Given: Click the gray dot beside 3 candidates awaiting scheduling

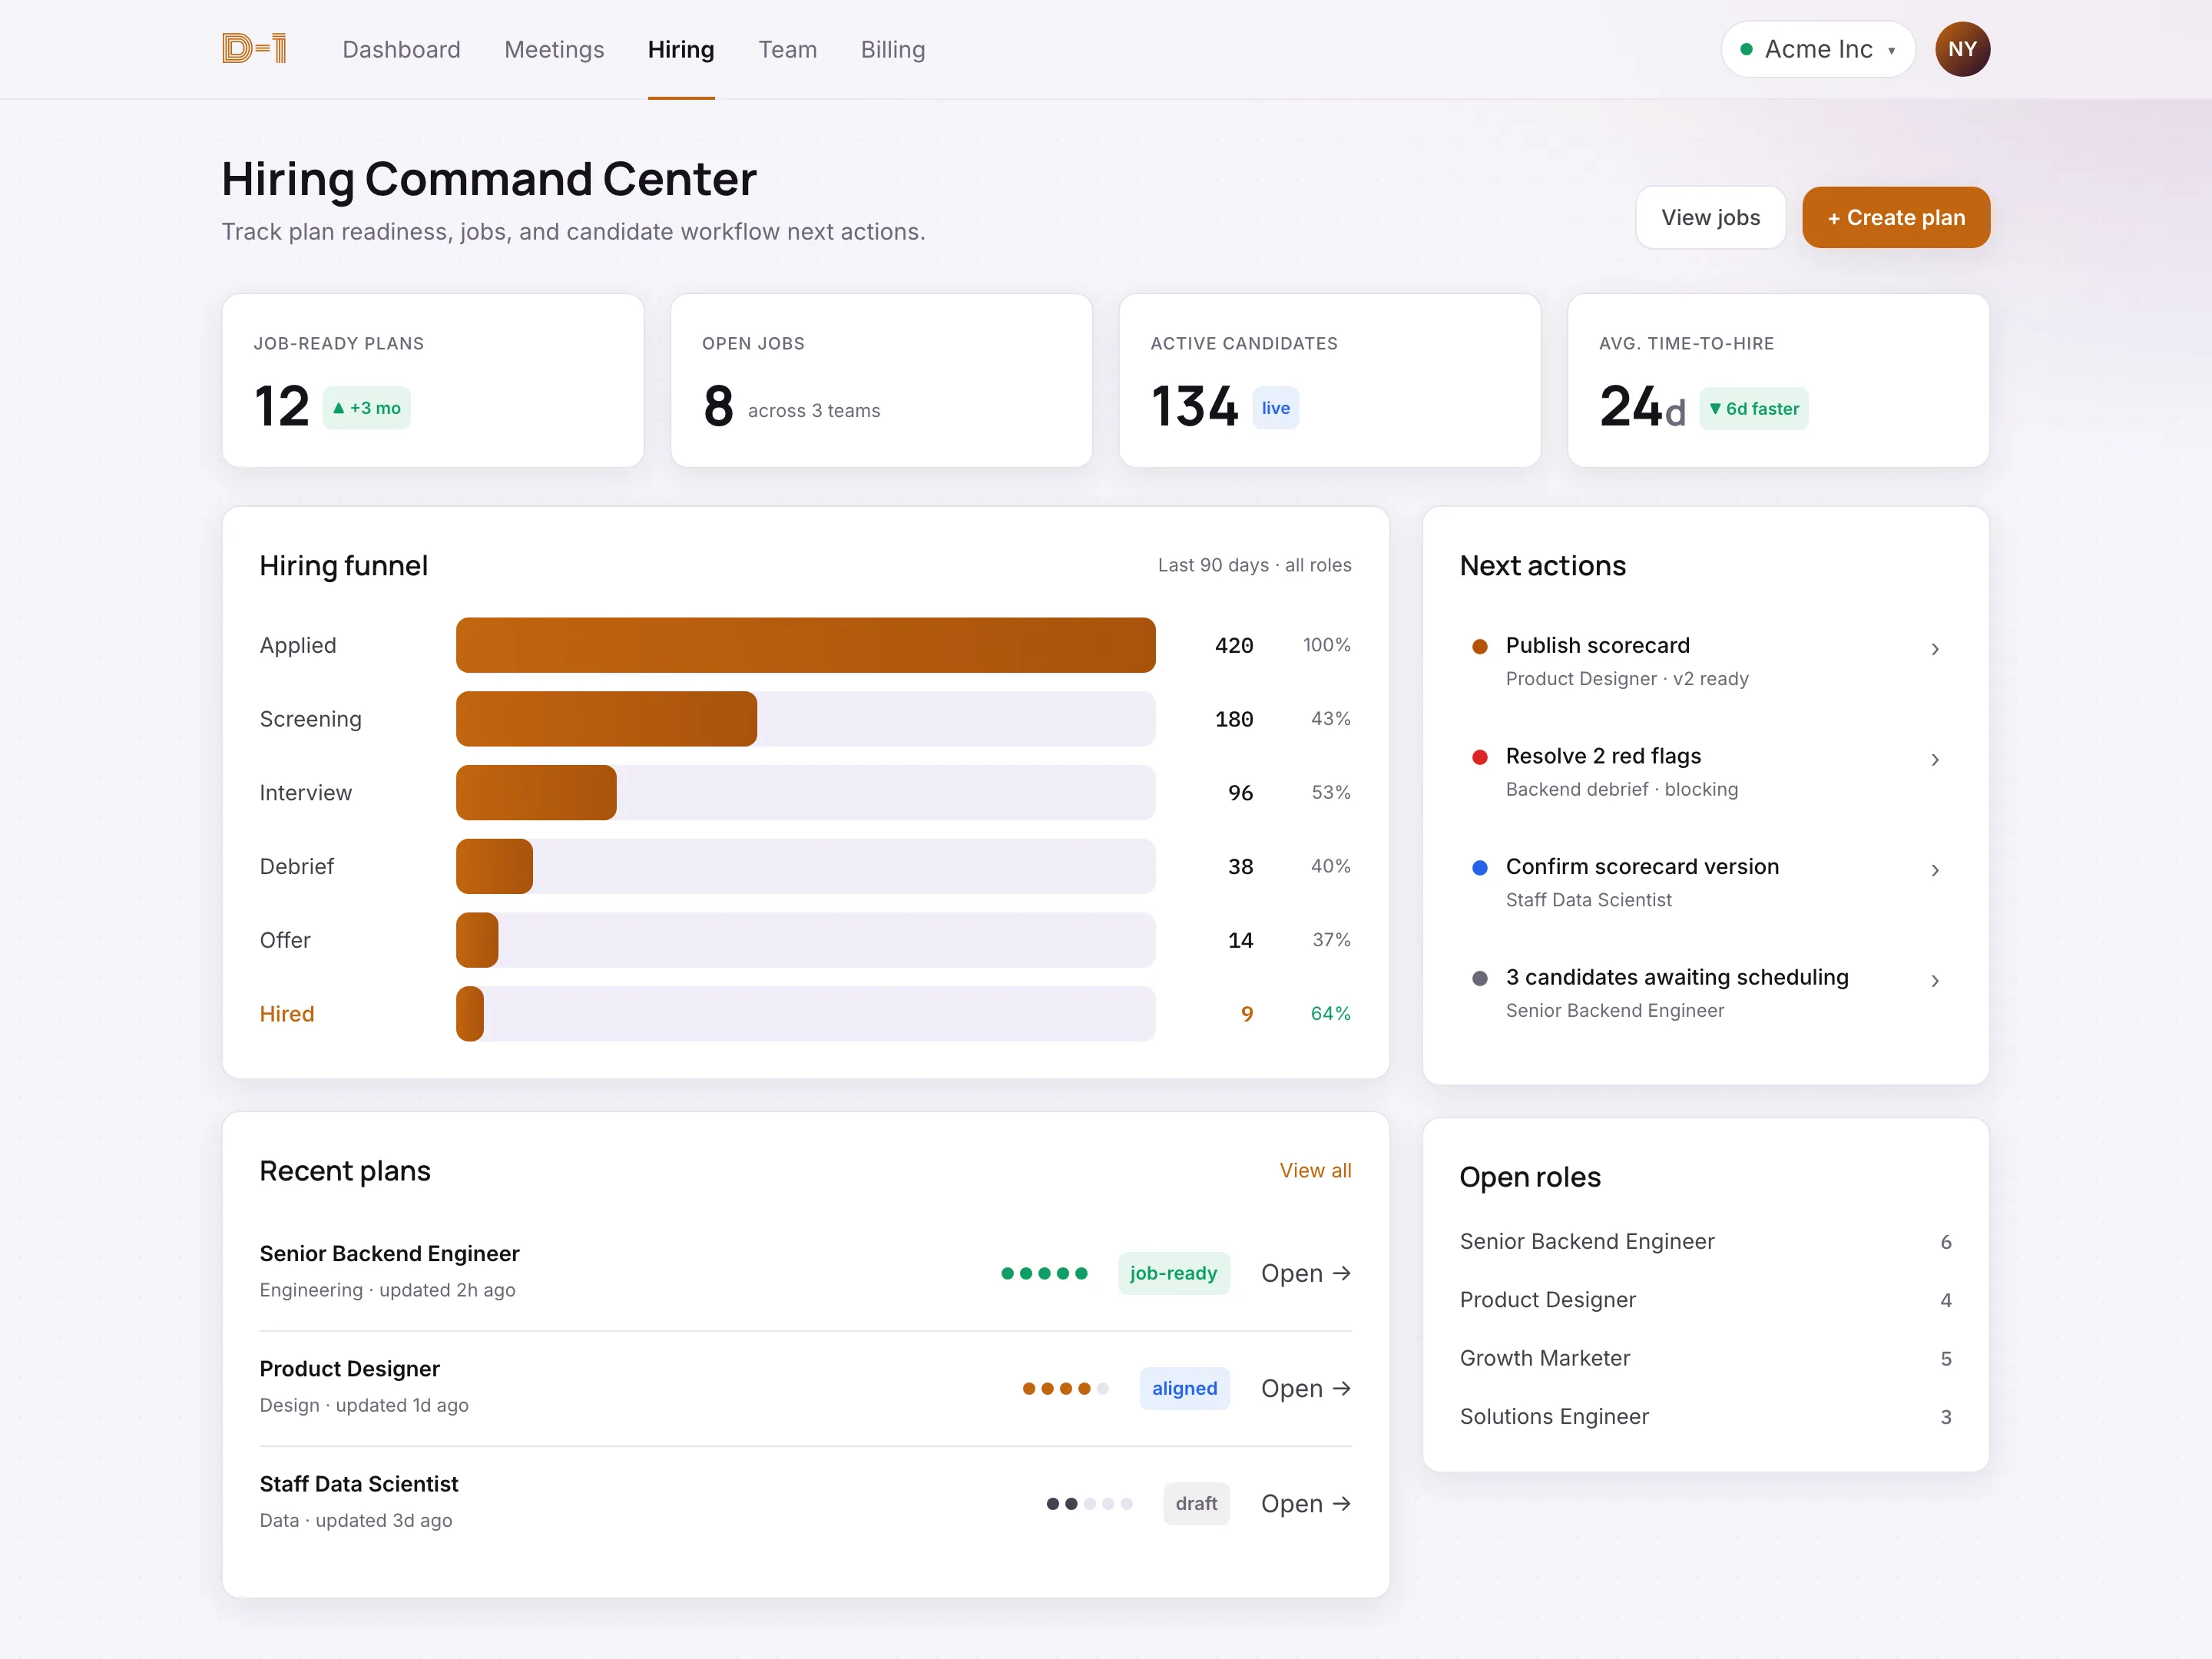Looking at the screenshot, I should (x=1480, y=978).
